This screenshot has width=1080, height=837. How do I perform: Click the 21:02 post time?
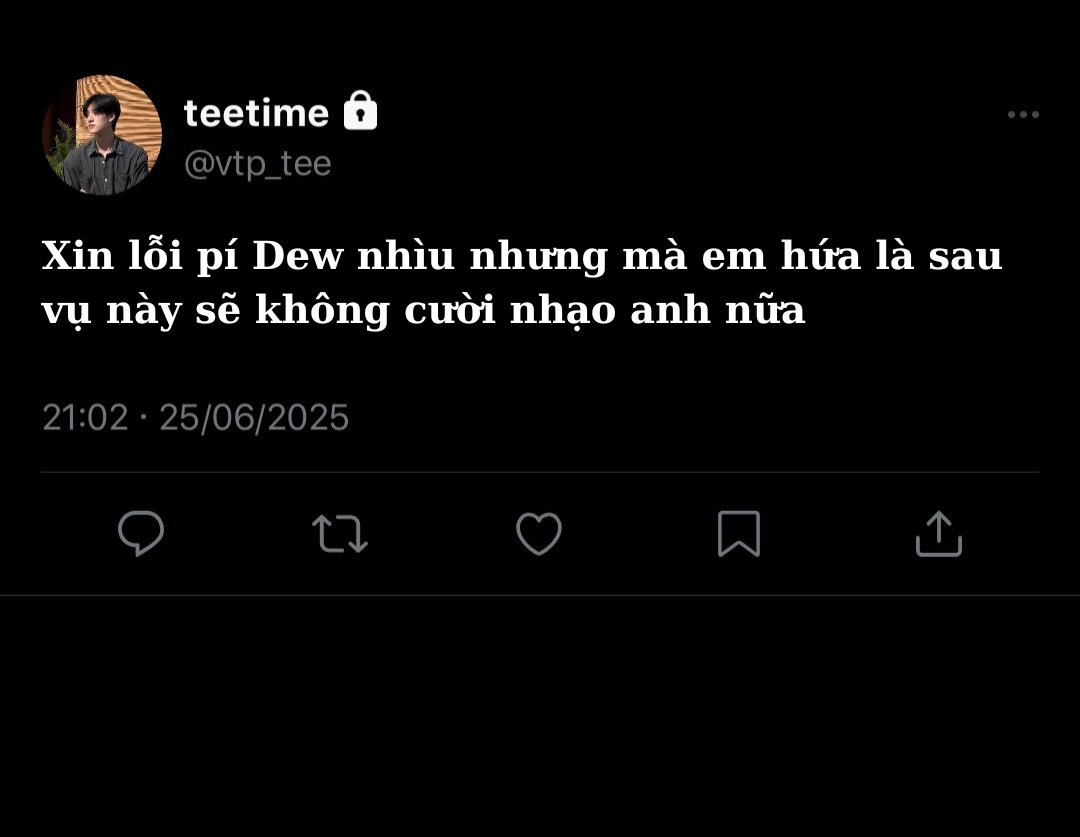click(85, 417)
